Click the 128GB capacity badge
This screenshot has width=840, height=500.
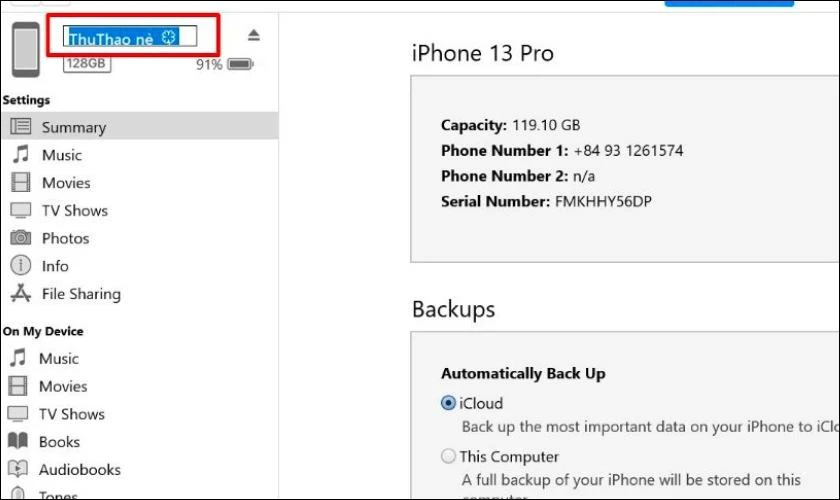pyautogui.click(x=87, y=64)
